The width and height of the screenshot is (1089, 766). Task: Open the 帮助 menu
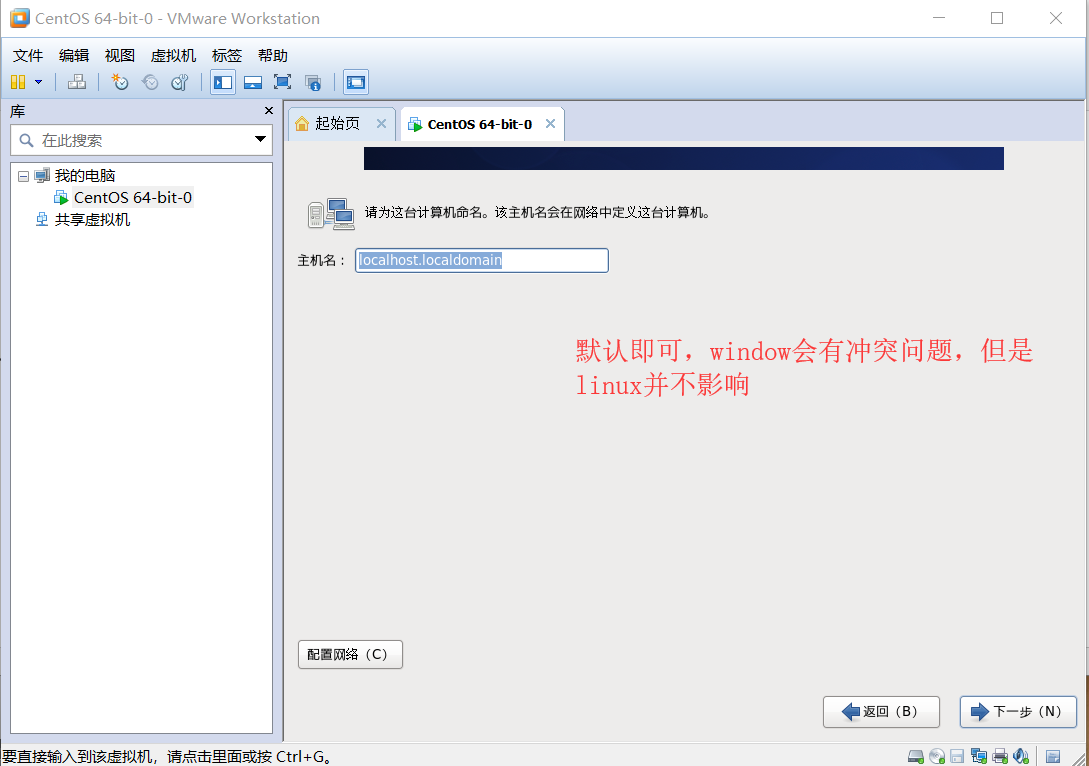tap(272, 56)
